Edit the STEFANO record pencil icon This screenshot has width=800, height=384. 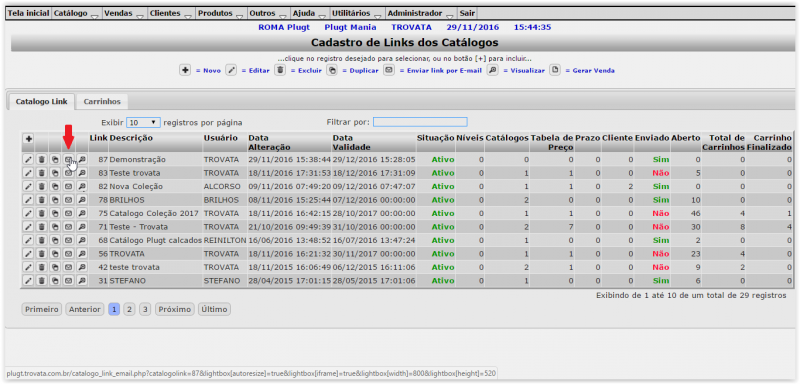pos(29,280)
